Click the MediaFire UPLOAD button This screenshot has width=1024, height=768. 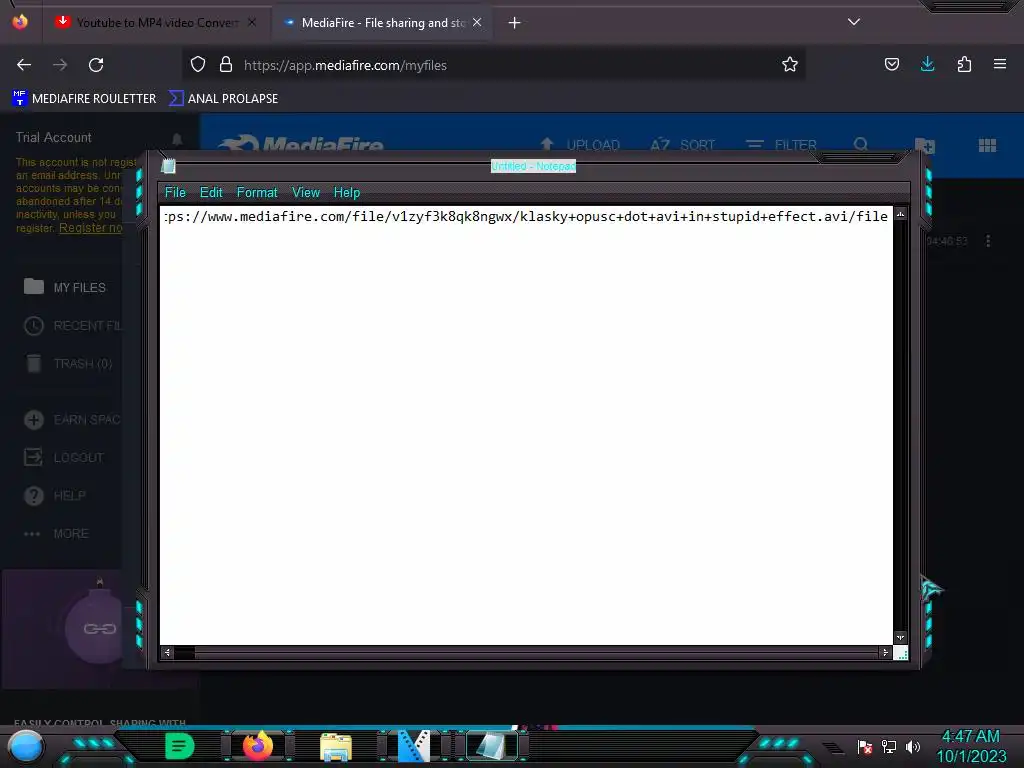[x=581, y=145]
